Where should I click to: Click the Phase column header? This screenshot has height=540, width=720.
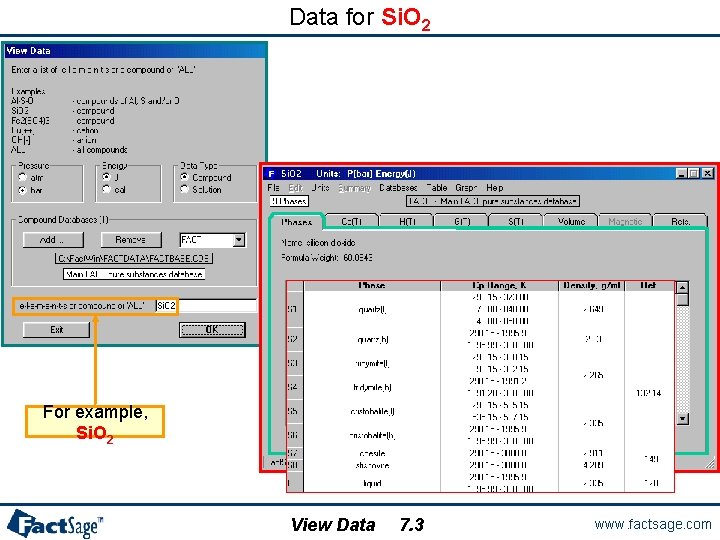(x=372, y=286)
